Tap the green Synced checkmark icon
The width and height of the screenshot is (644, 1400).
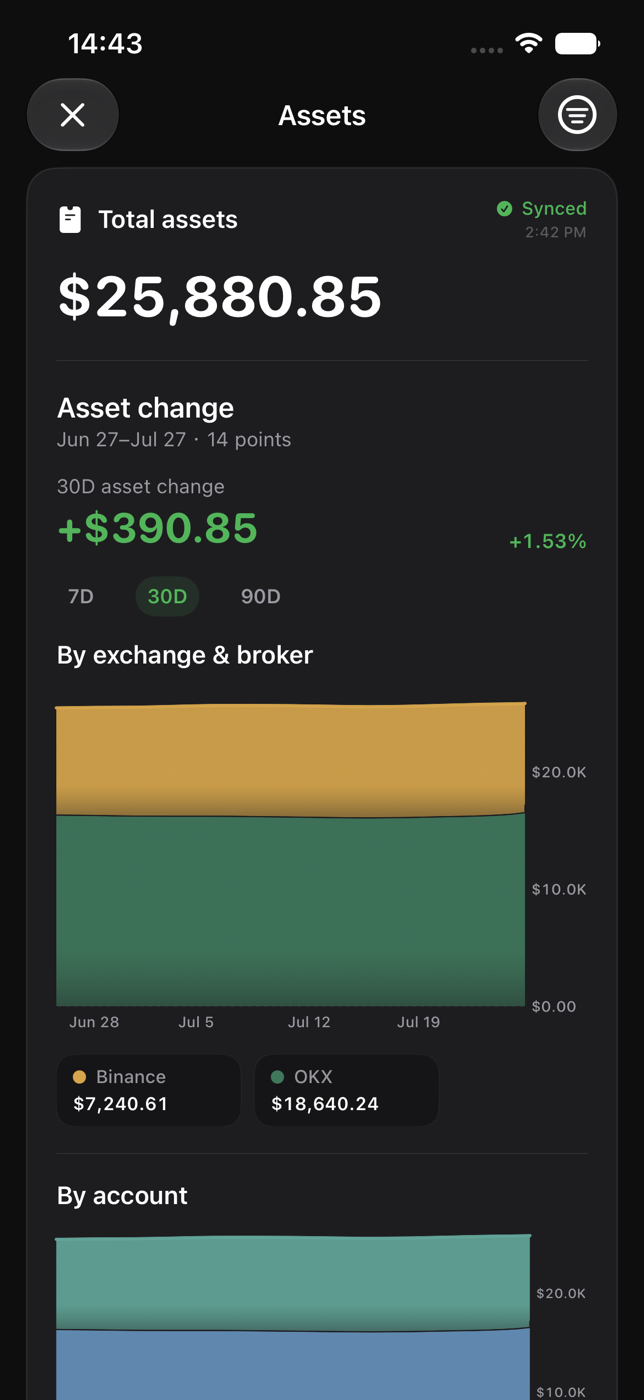pos(505,208)
